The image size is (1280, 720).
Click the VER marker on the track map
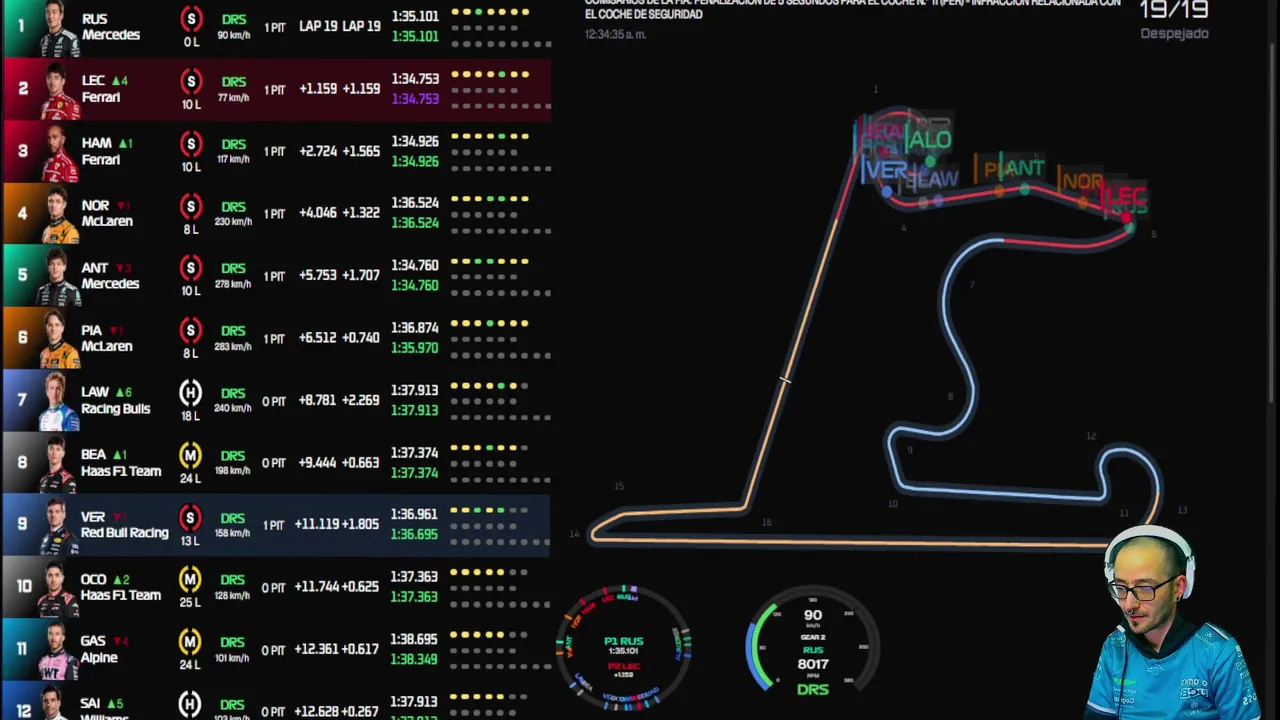tap(886, 171)
